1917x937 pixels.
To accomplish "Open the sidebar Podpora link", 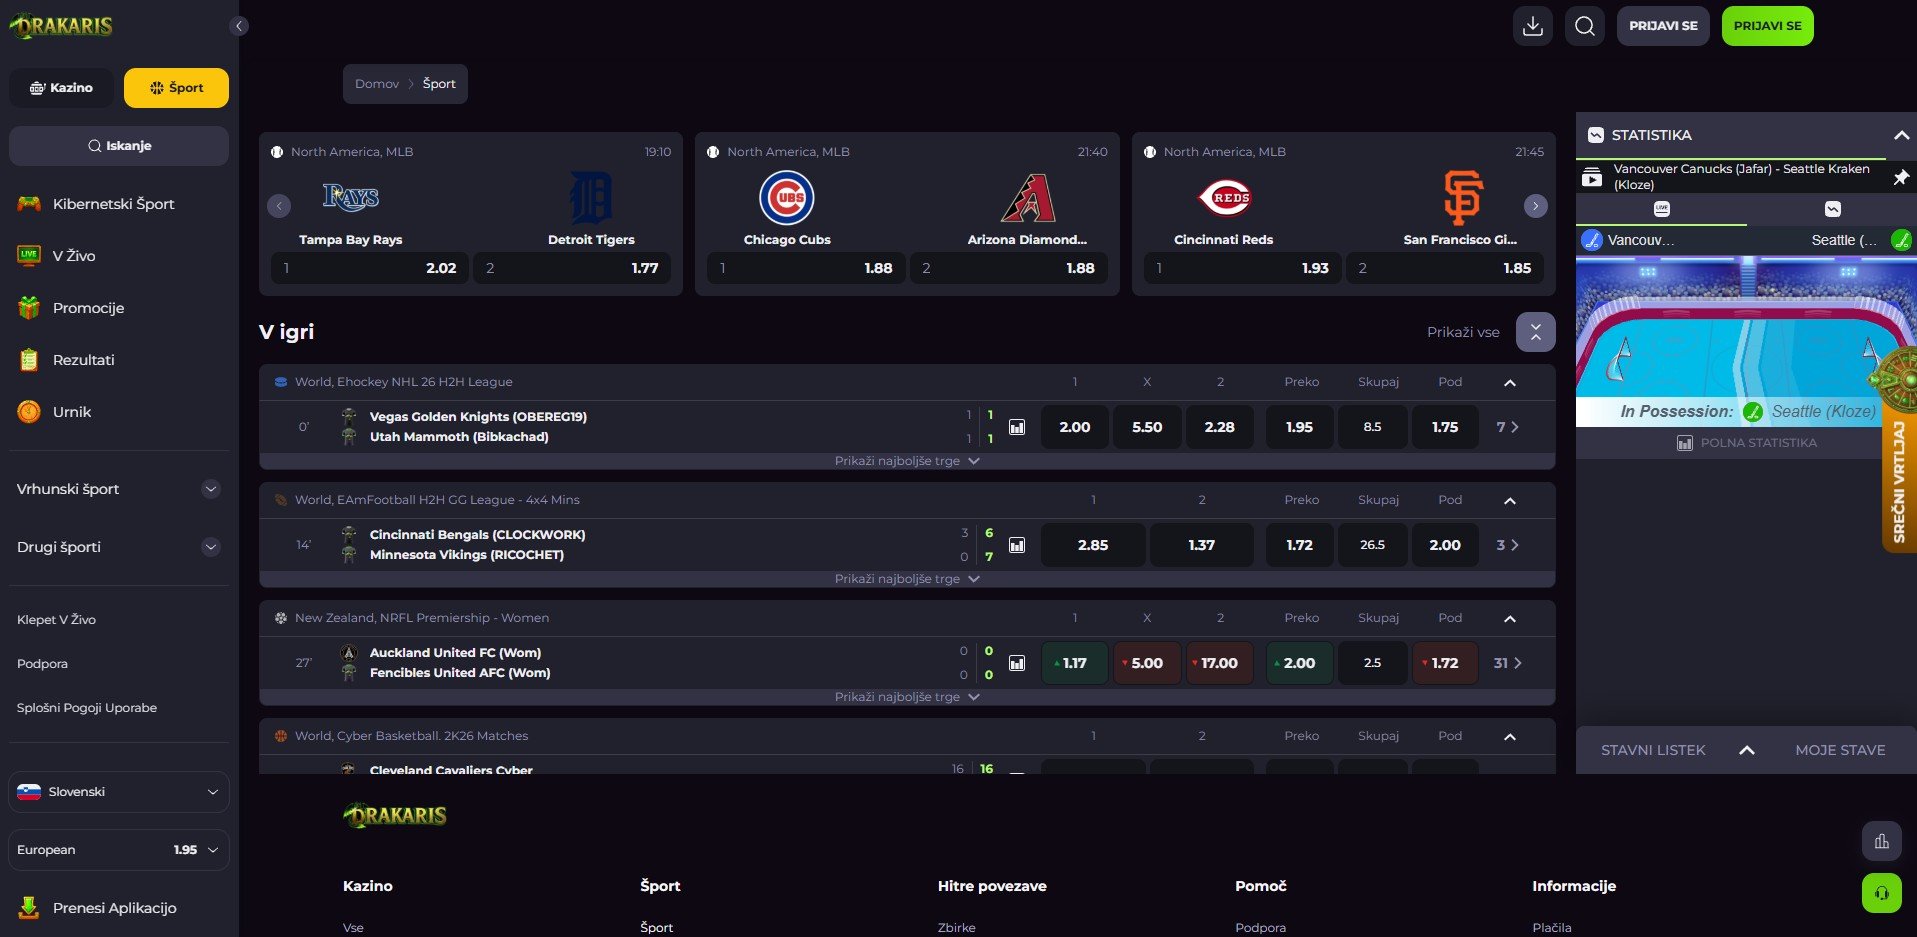I will pos(42,664).
